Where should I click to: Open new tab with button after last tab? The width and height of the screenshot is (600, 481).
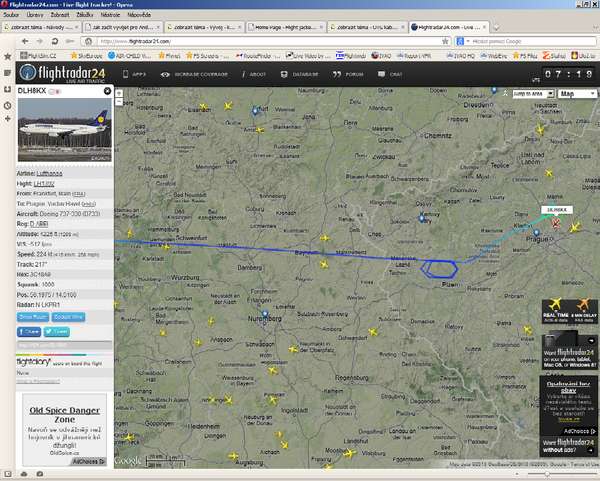[x=496, y=28]
